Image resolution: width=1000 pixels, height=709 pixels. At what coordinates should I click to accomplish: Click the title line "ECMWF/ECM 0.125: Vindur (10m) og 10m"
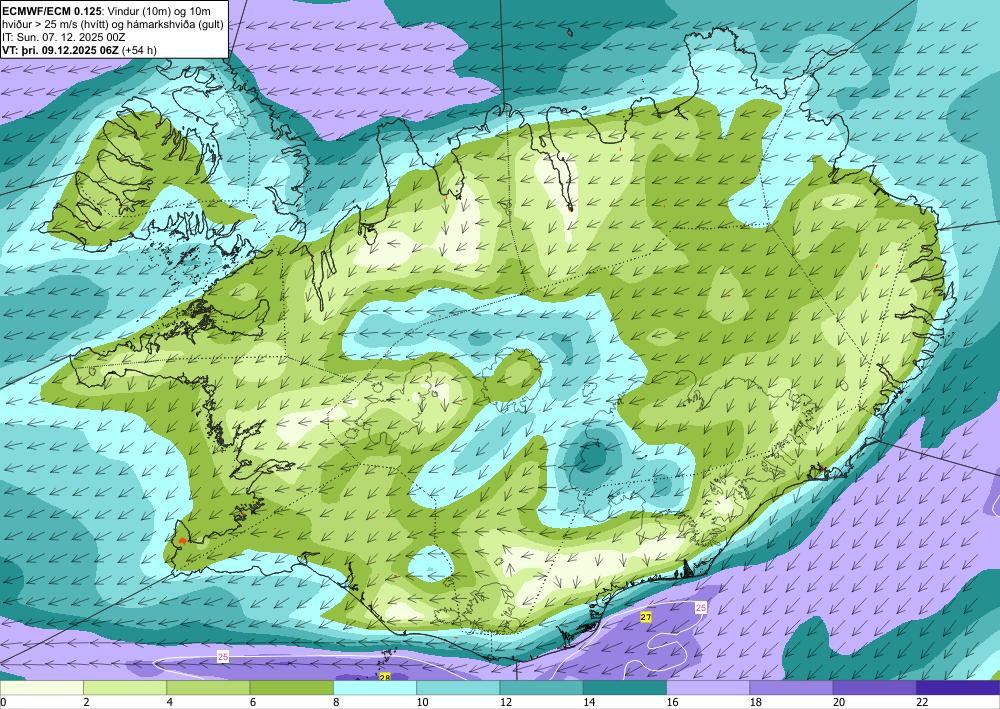coord(107,11)
